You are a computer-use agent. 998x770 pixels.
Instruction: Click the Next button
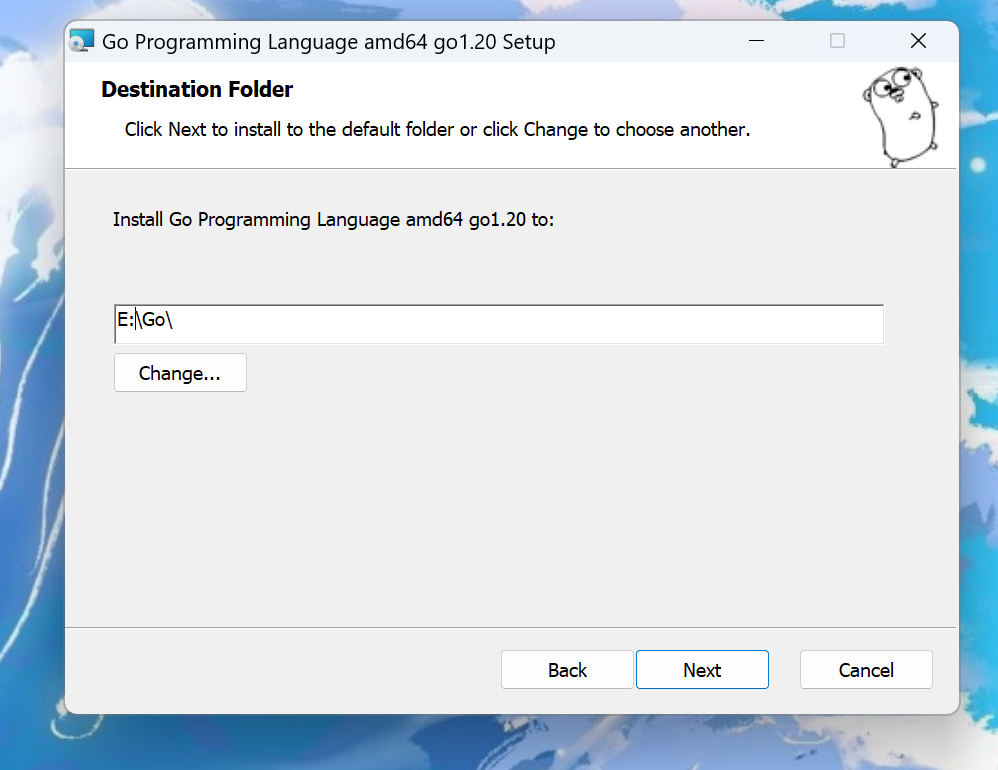[x=702, y=669]
